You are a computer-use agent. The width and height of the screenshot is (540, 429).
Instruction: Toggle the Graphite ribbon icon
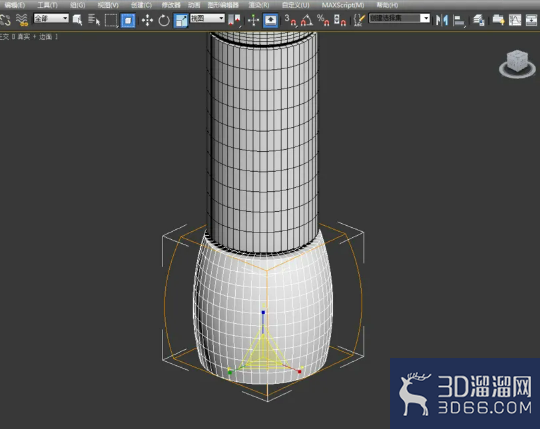498,20
